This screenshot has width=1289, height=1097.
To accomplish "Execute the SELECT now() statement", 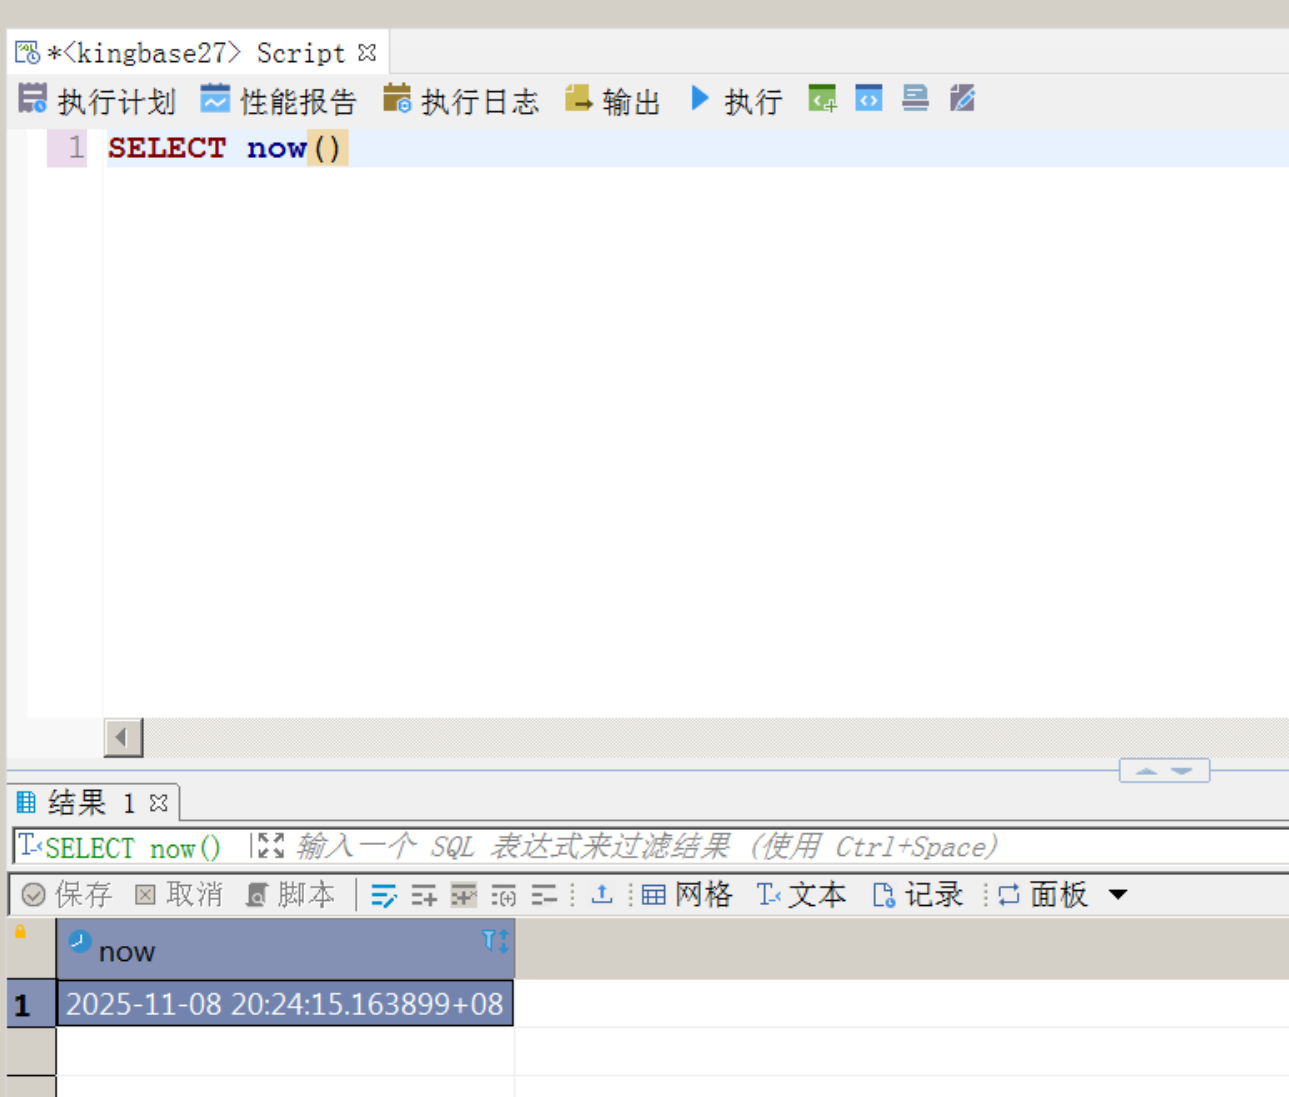I will [x=738, y=98].
